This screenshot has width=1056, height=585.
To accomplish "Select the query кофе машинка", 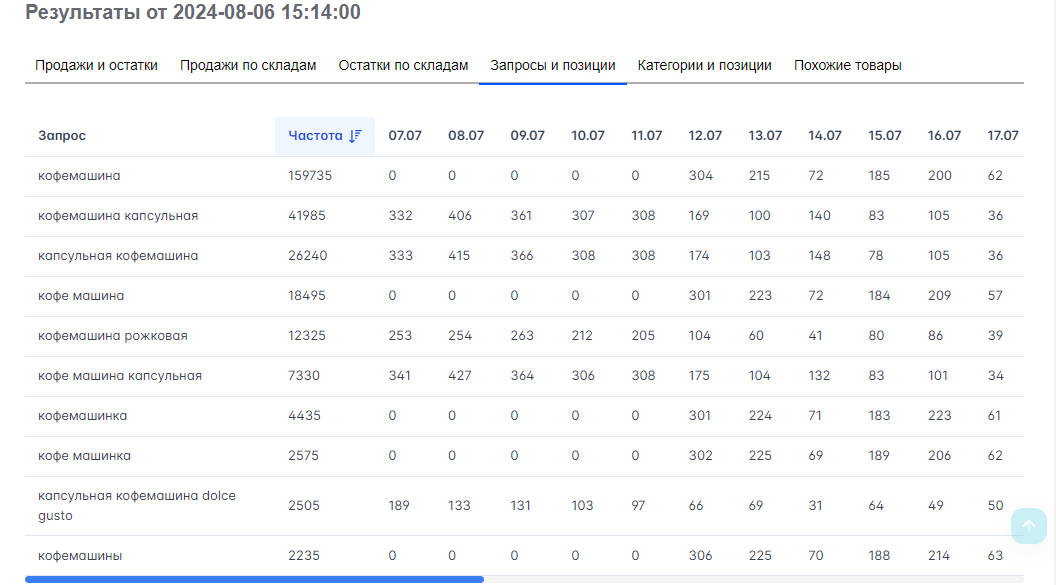I will pyautogui.click(x=84, y=456).
